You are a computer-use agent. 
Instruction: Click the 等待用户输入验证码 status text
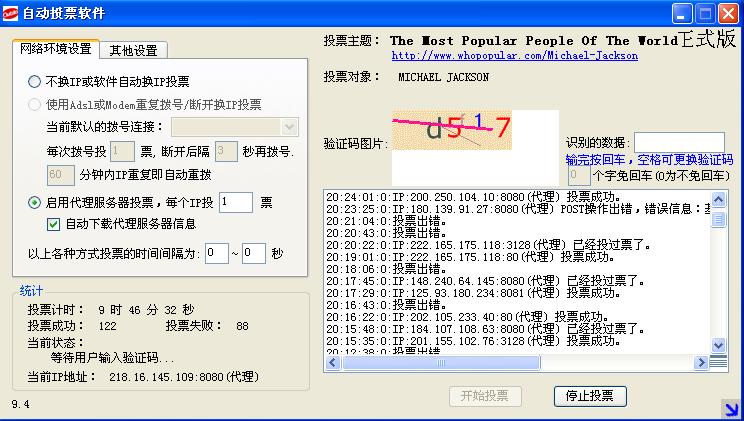click(112, 357)
